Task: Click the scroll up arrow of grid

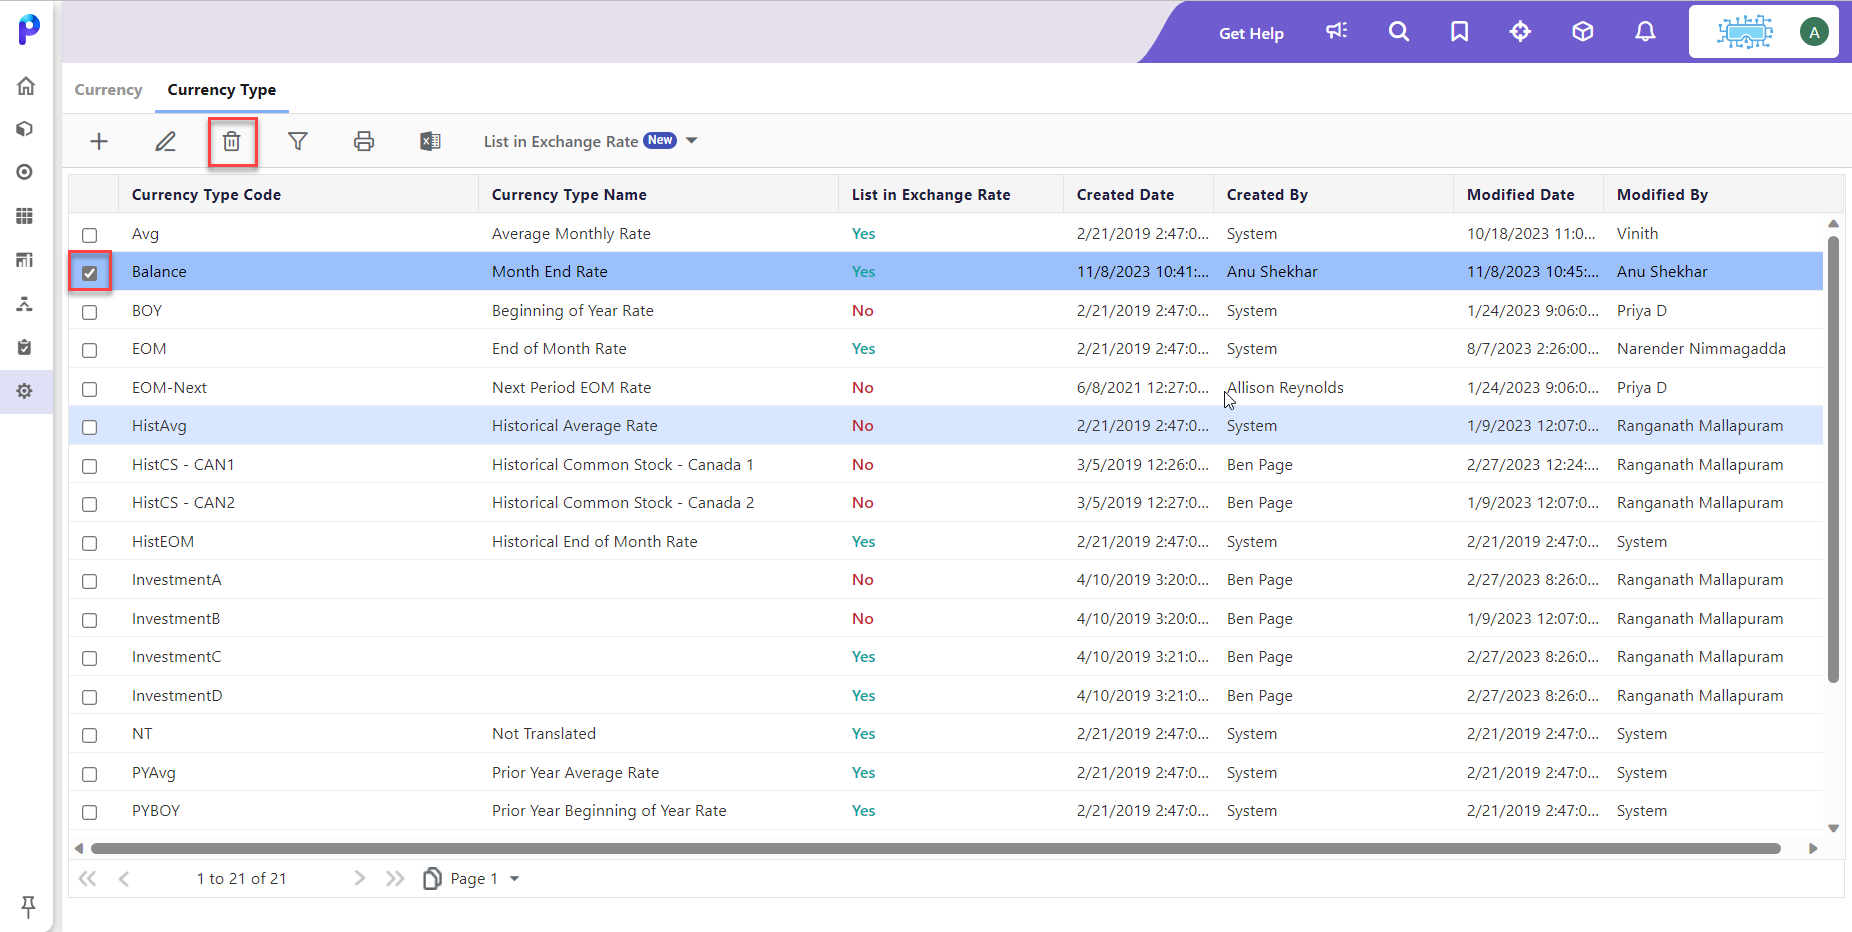Action: pos(1833,224)
